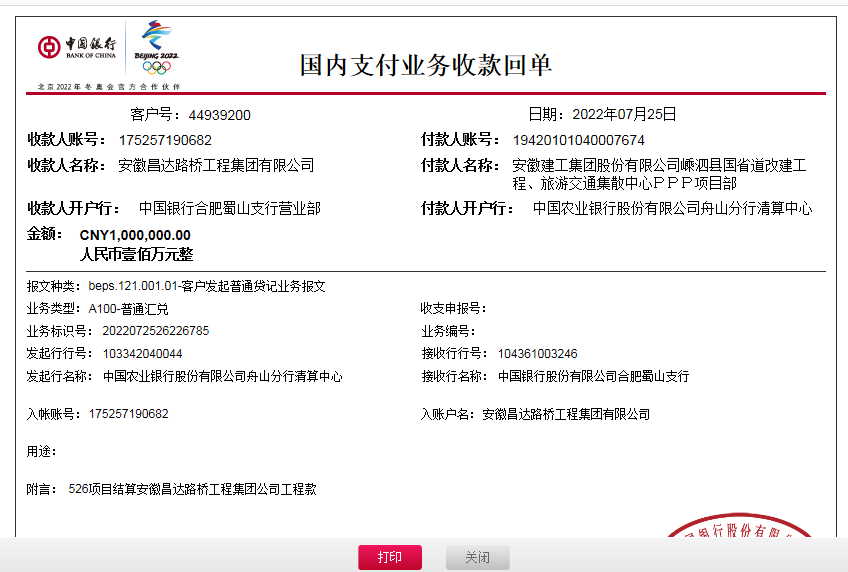Click the Bank of China logo

(x=77, y=47)
